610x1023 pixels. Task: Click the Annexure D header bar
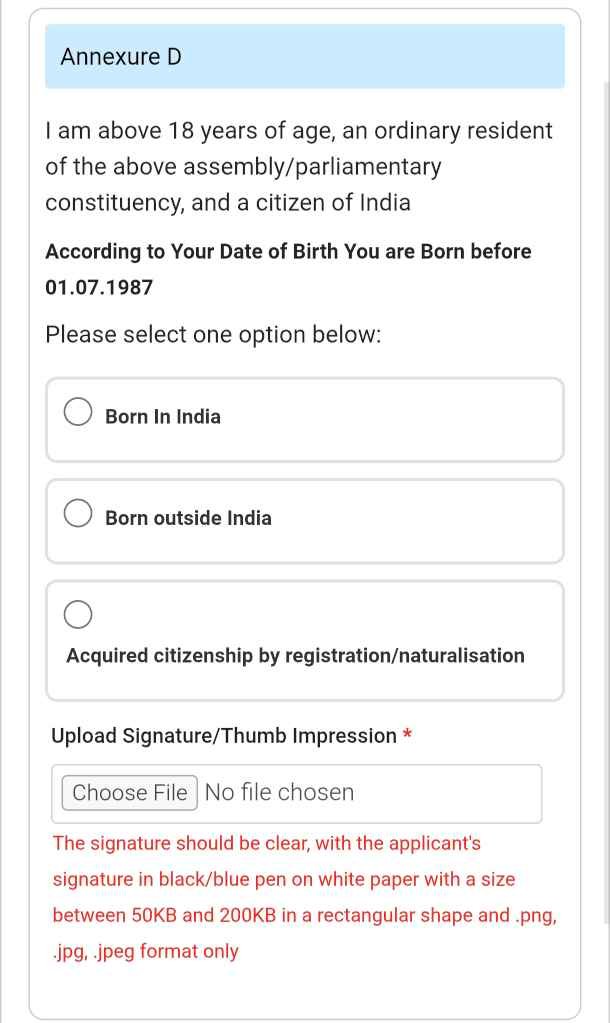304,57
